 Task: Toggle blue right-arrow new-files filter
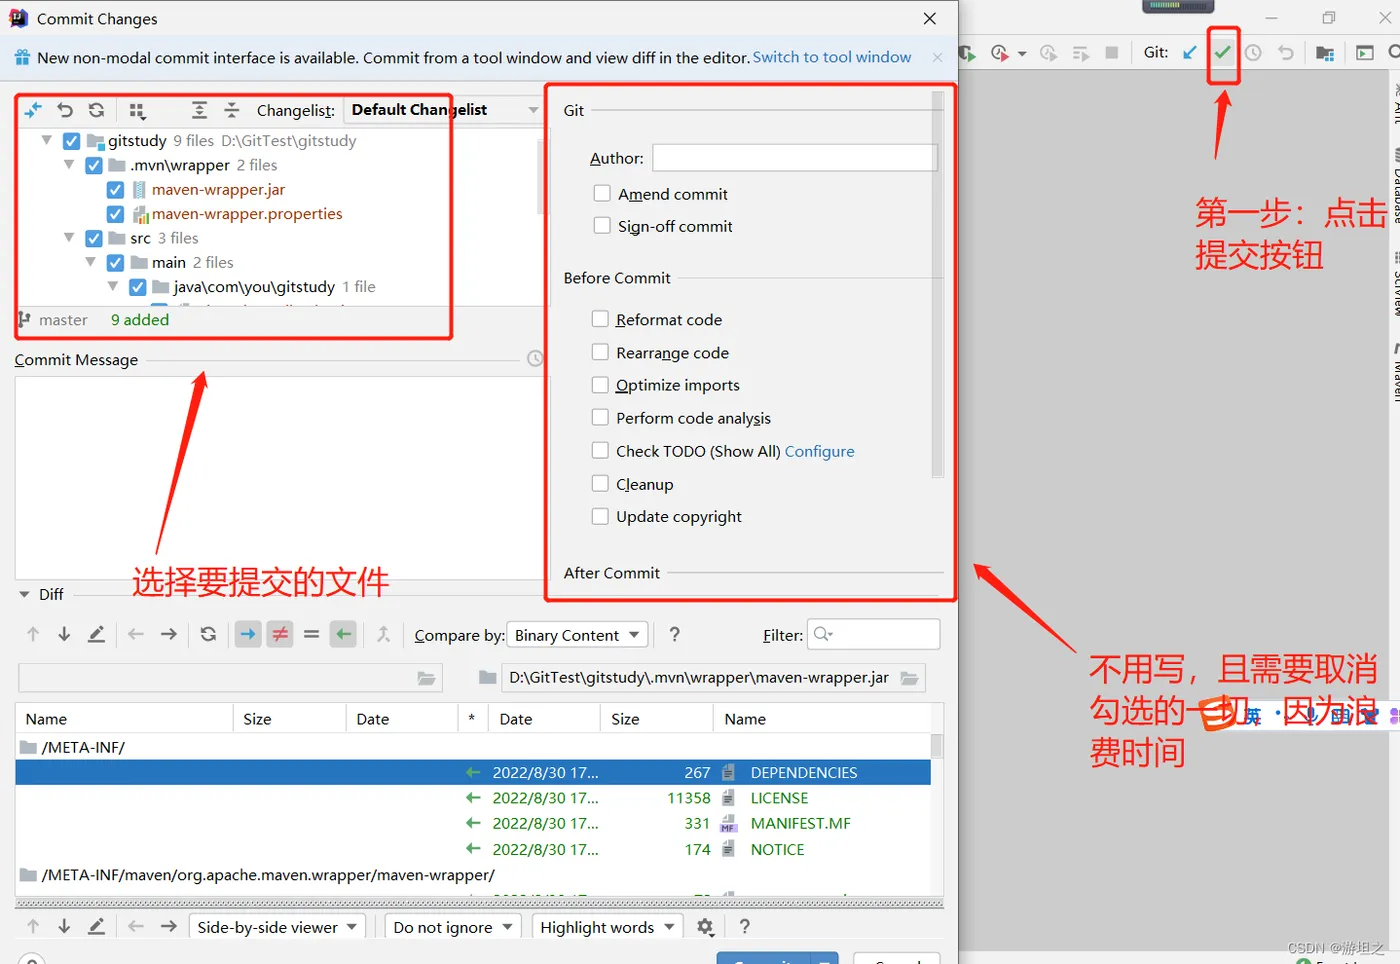[x=248, y=634]
